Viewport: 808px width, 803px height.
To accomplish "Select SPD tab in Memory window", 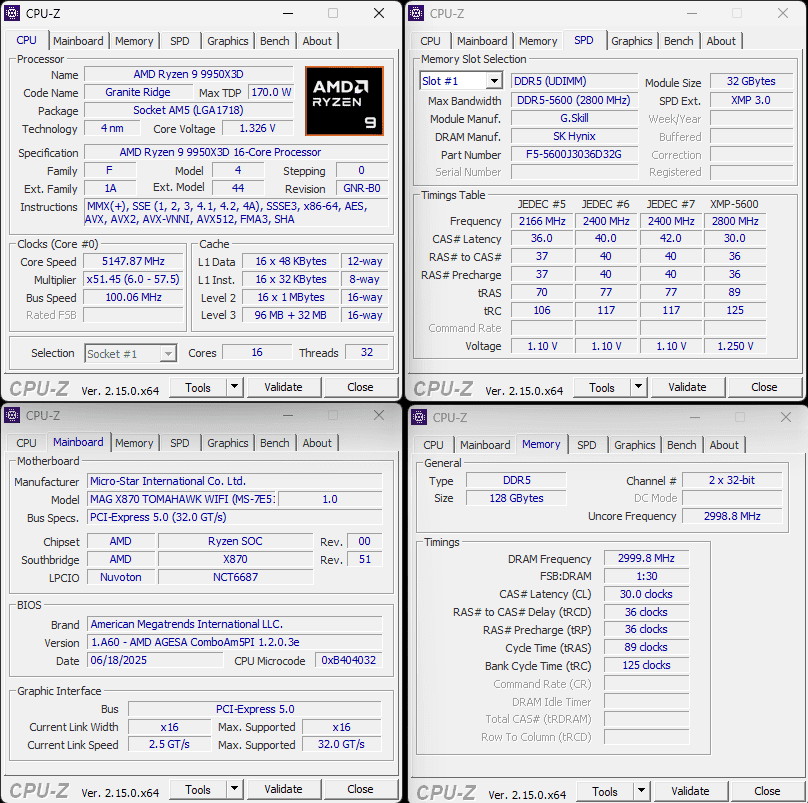I will click(x=586, y=445).
